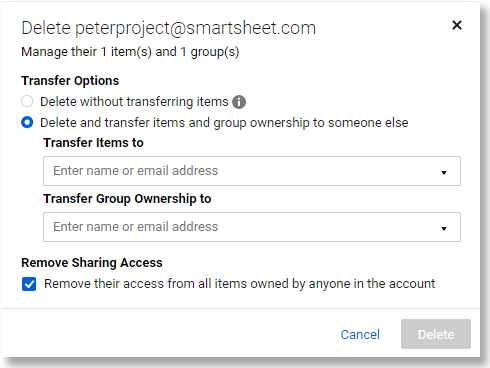Click the info icon beside Delete without transferring
The height and width of the screenshot is (368, 490).
[x=239, y=102]
